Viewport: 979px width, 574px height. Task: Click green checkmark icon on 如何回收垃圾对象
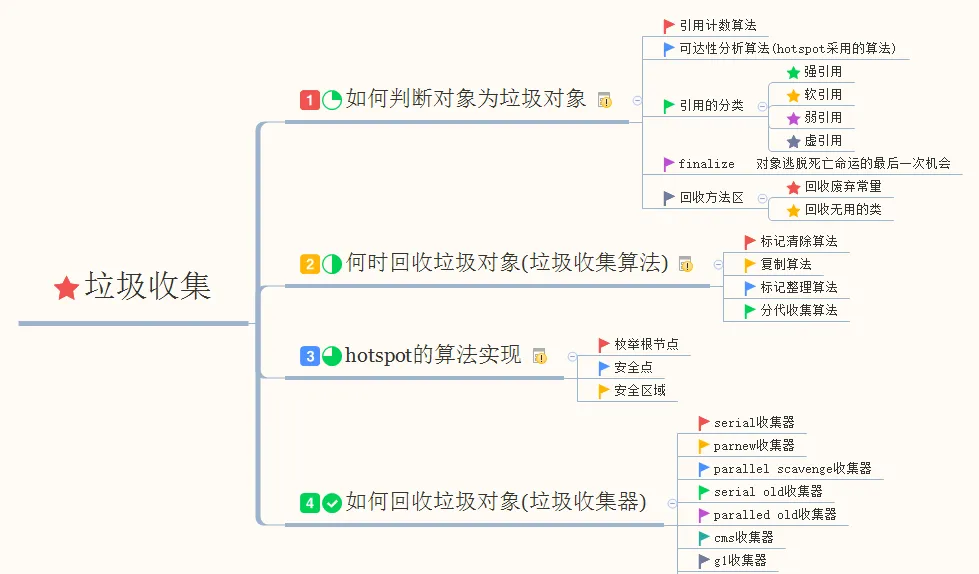332,503
